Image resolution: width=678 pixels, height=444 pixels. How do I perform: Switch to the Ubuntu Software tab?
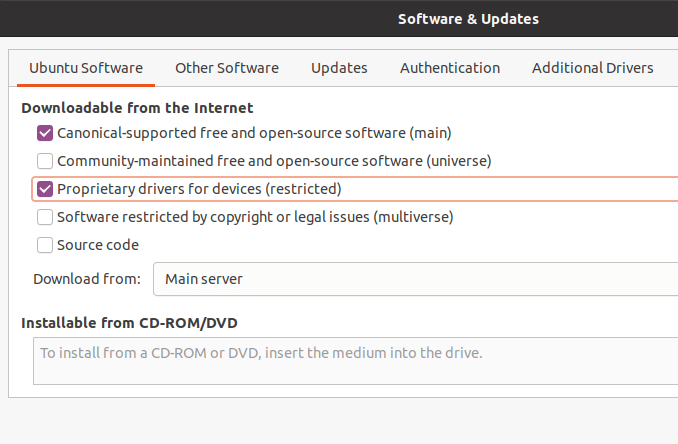[x=86, y=68]
